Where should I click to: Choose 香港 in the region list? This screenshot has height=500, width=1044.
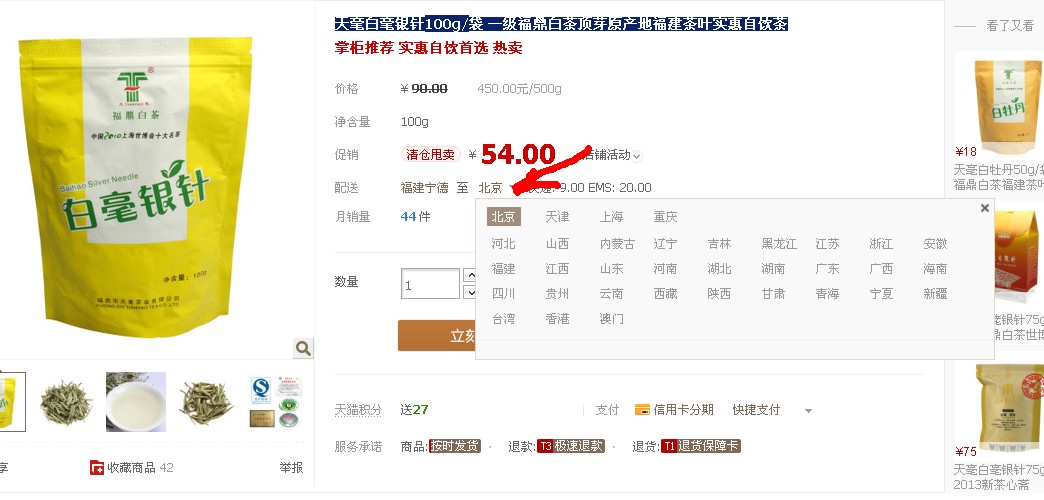(x=557, y=318)
